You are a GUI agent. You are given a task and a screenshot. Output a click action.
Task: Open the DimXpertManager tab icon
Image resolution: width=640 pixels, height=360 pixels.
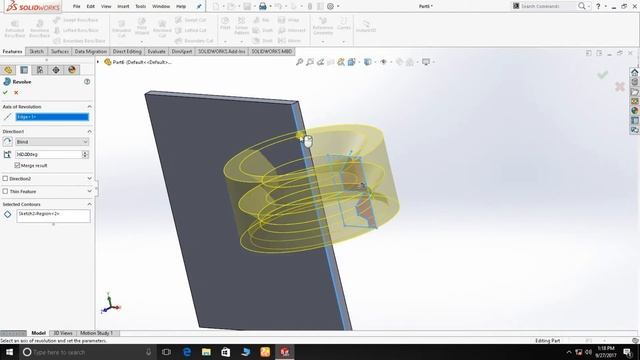56,70
